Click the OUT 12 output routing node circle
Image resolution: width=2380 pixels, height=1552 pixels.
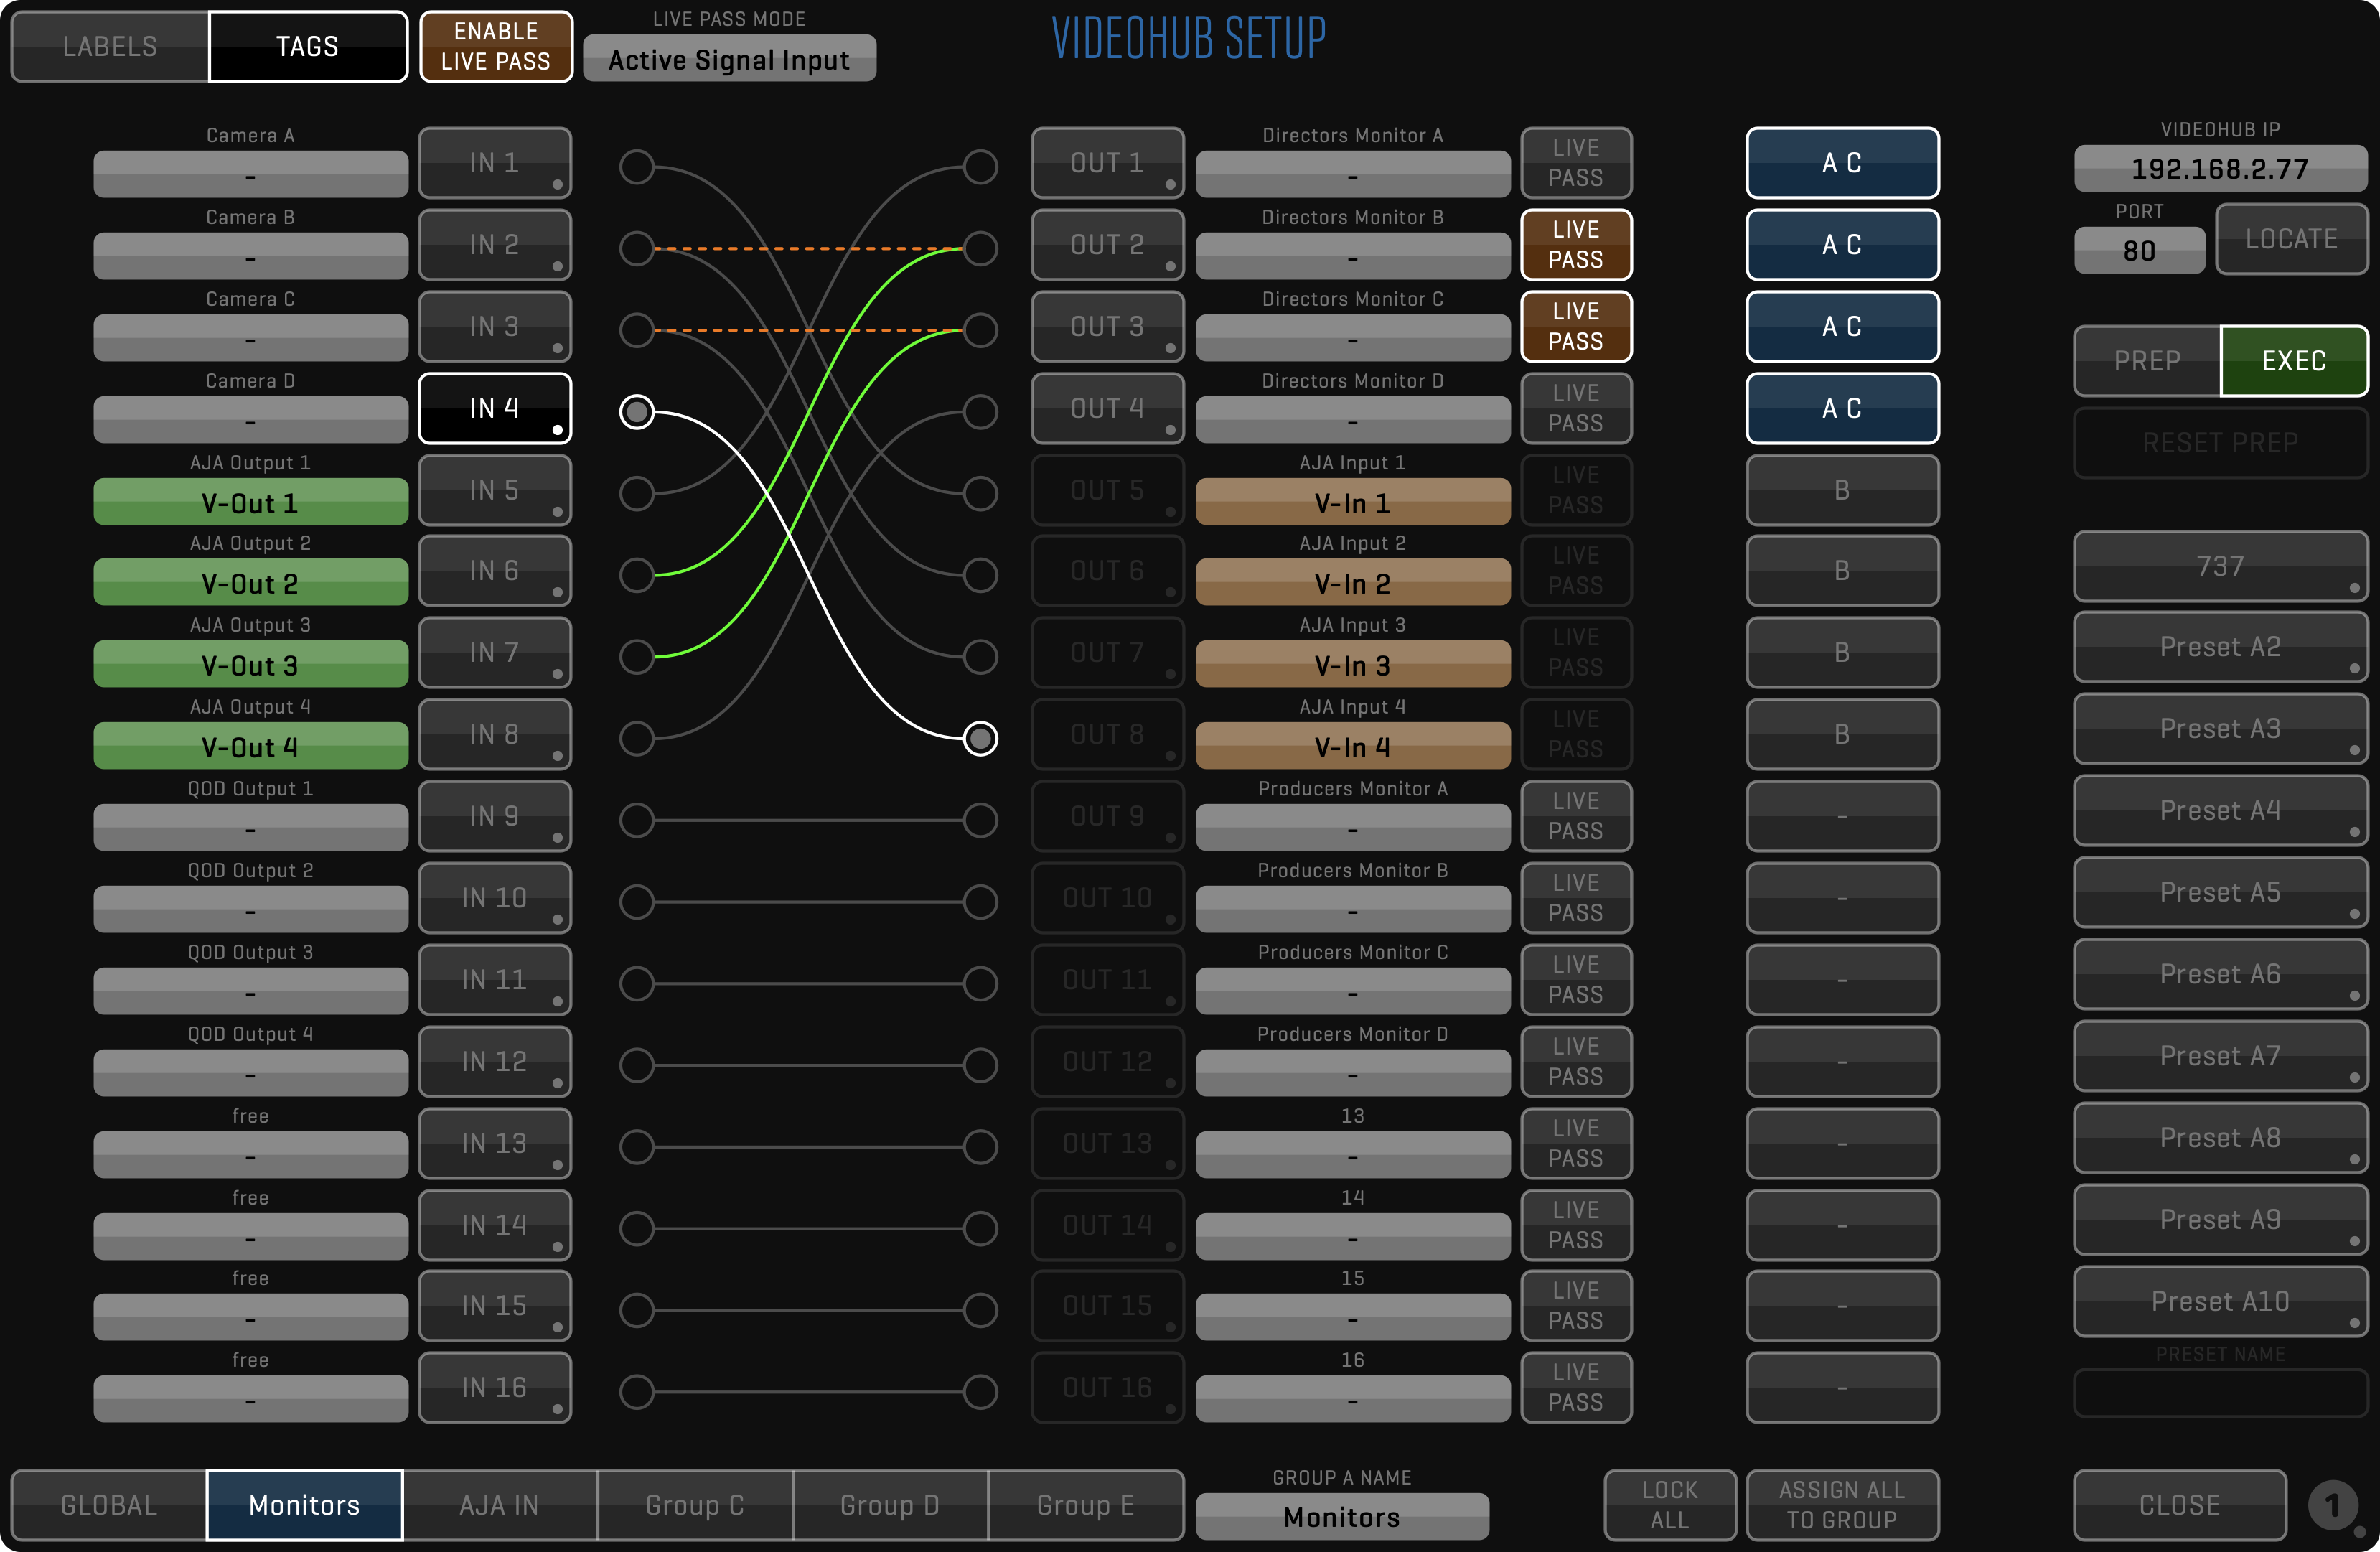980,1065
